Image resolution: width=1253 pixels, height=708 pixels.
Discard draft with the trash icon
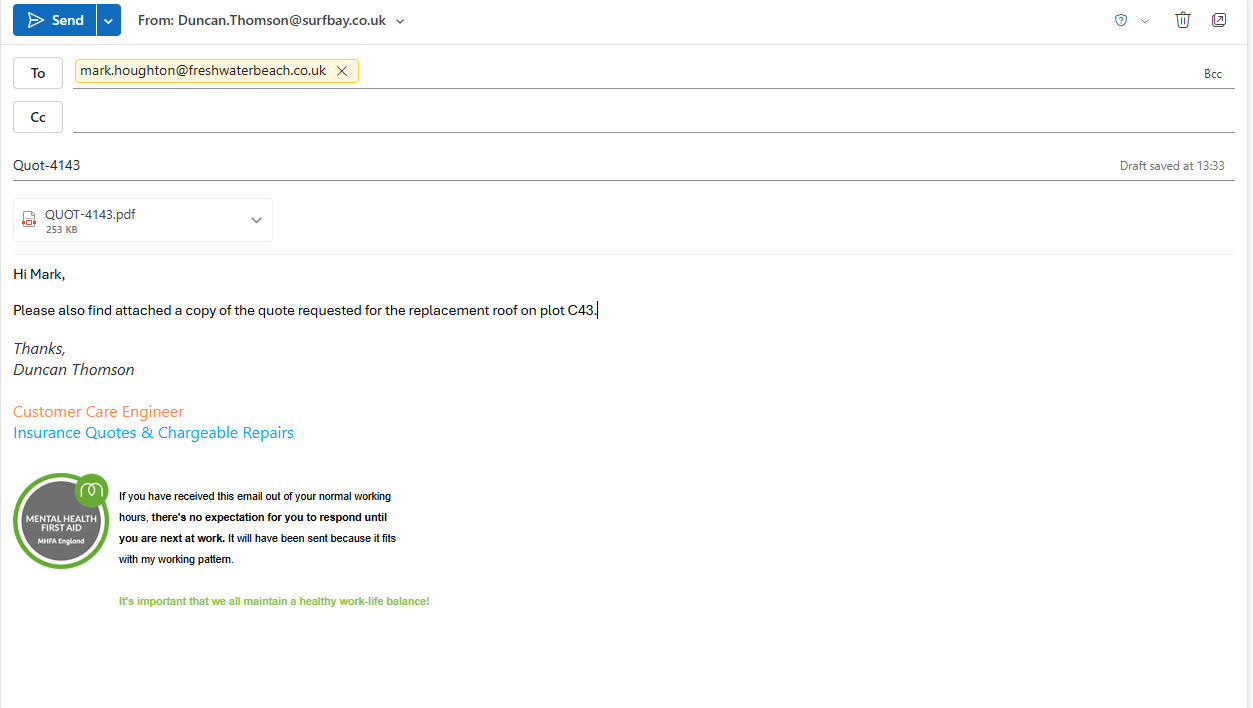pyautogui.click(x=1183, y=20)
